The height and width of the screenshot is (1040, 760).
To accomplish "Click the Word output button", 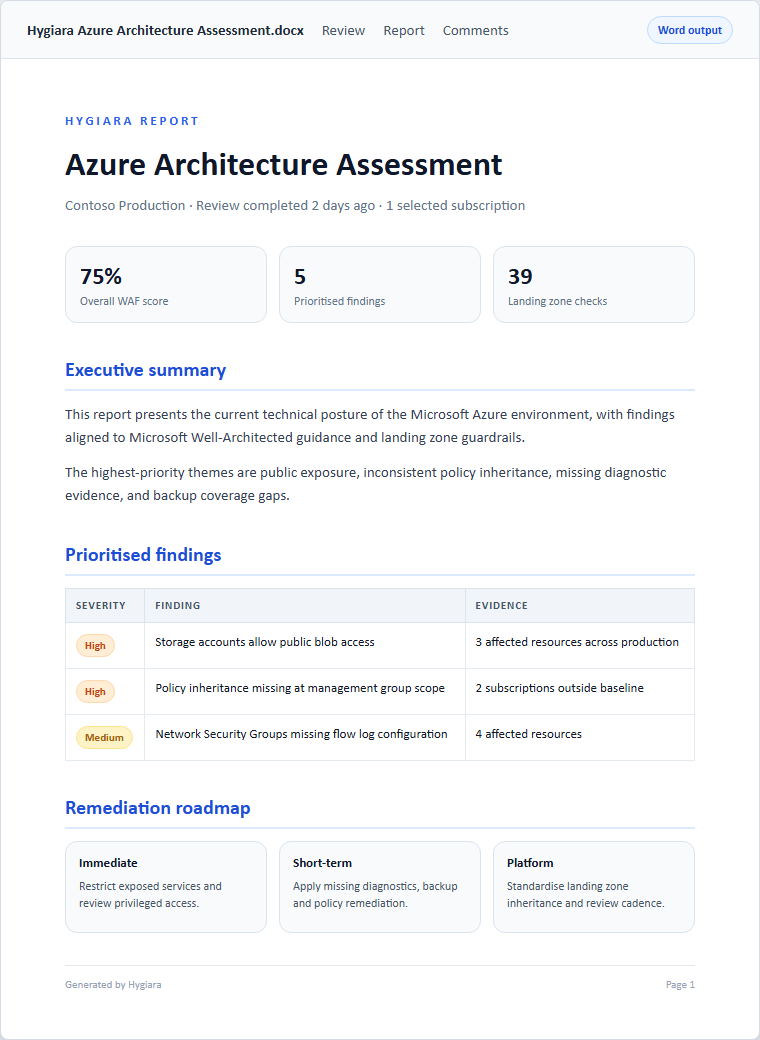I will click(690, 31).
